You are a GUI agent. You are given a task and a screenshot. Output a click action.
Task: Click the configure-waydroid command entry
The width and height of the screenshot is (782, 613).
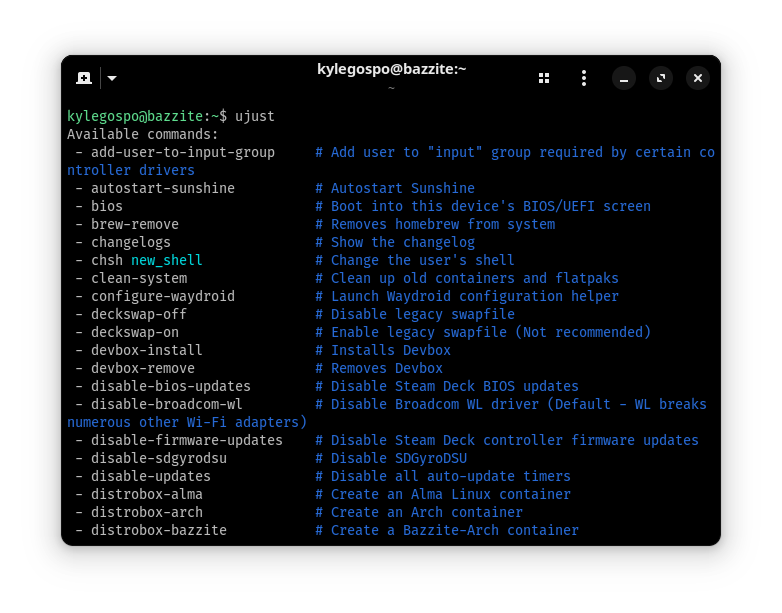(x=162, y=296)
